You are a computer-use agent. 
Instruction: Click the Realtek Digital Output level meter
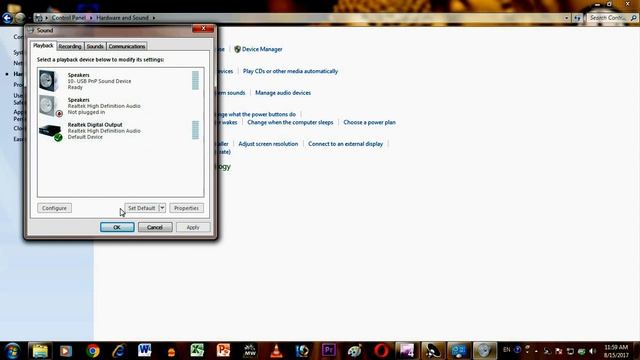196,130
